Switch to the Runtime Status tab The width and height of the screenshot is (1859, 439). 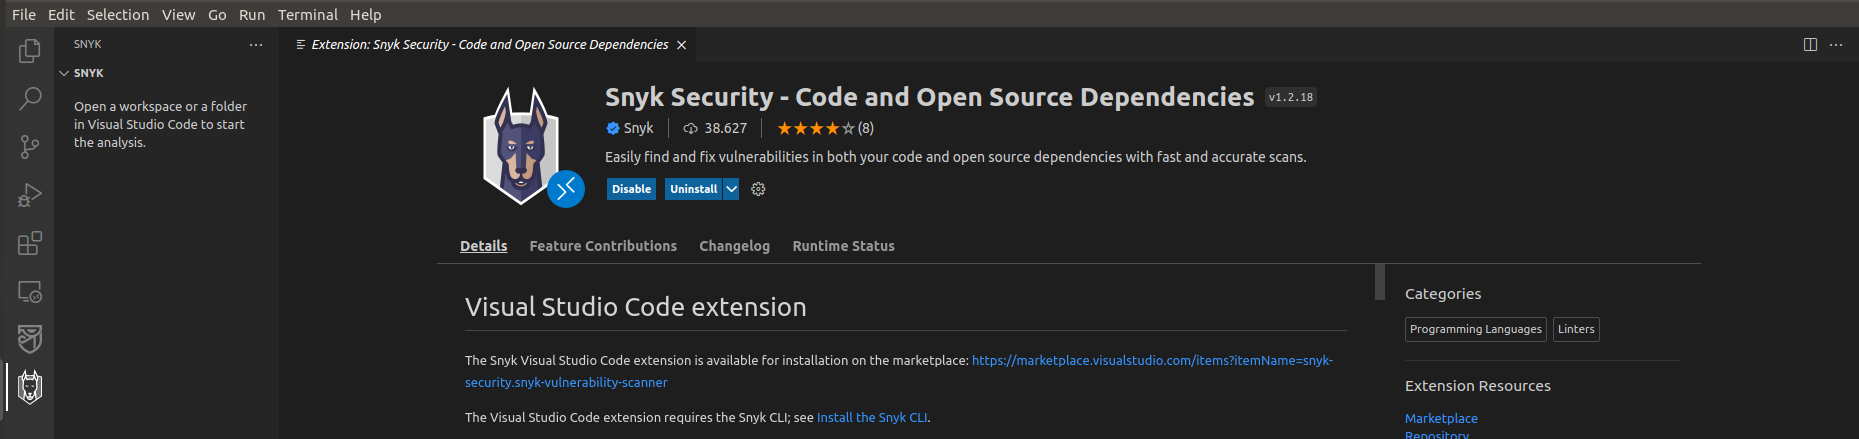pyautogui.click(x=844, y=246)
